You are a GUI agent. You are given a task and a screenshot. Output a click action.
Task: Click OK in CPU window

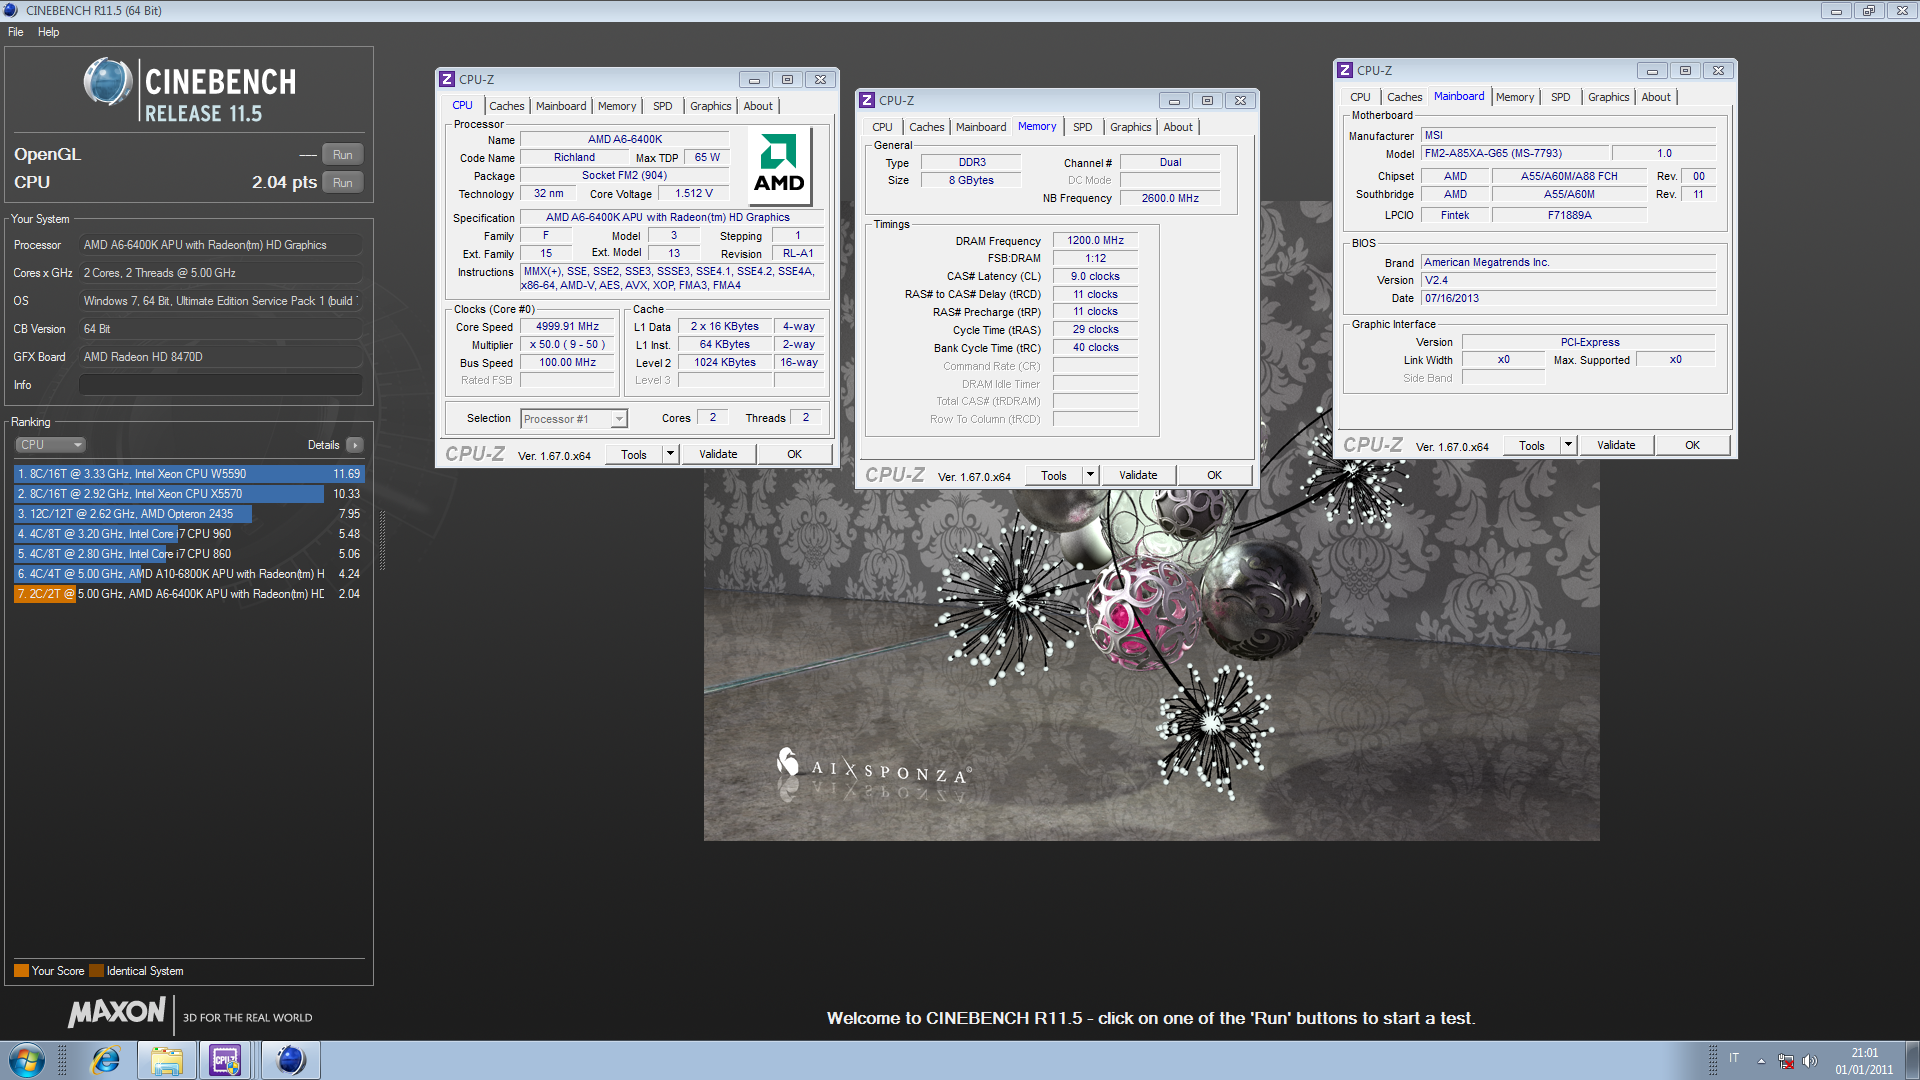coord(794,454)
